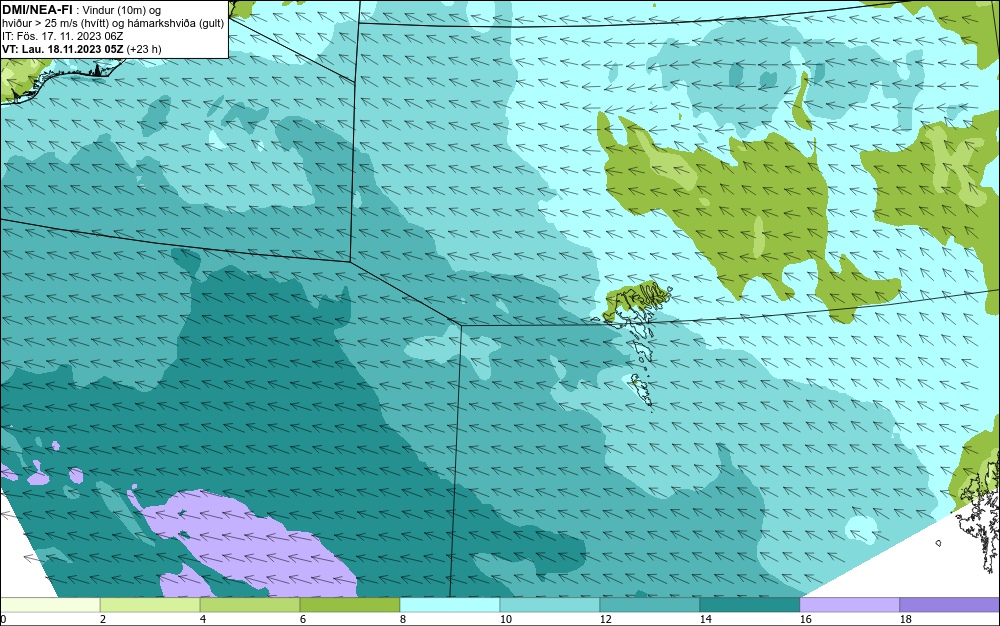The width and height of the screenshot is (1000, 626).
Task: Click the 10–12 m/s legend swatch
Action: [550, 604]
